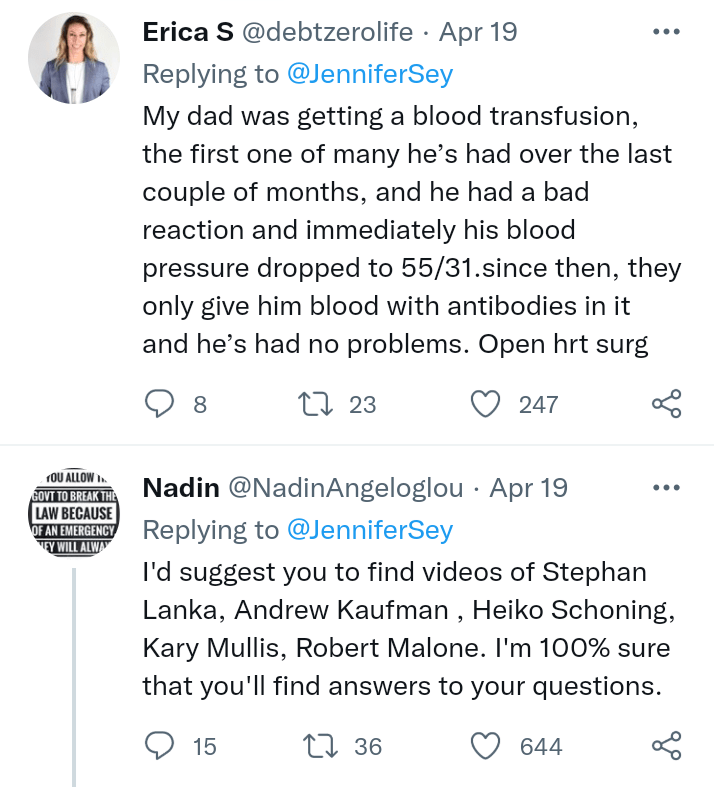
Task: Open Apr 19 timestamp on Nadin's tweet
Action: tap(529, 488)
